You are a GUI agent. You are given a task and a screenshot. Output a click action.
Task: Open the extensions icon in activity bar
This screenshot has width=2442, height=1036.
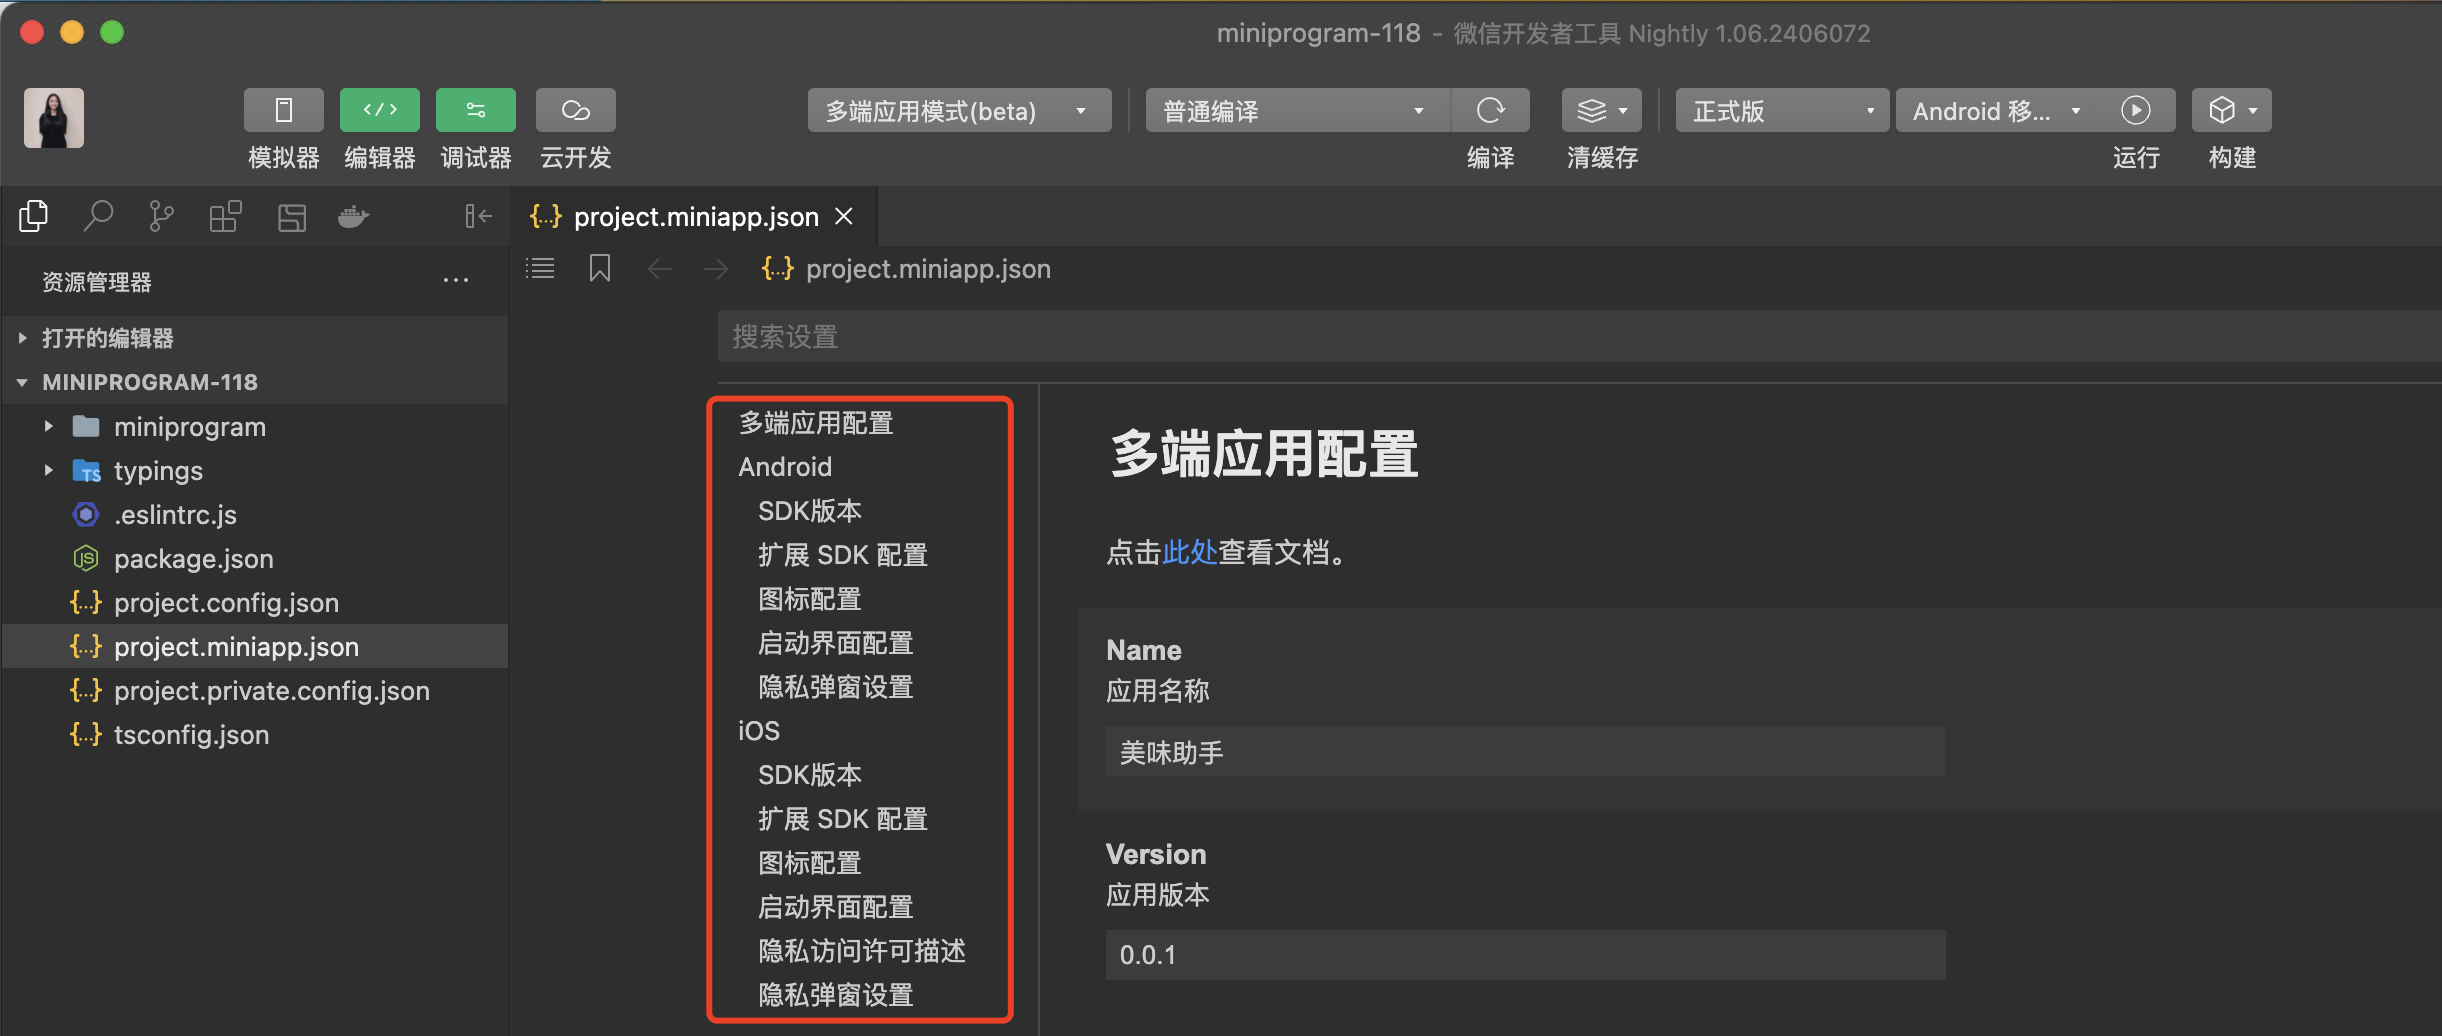click(225, 216)
